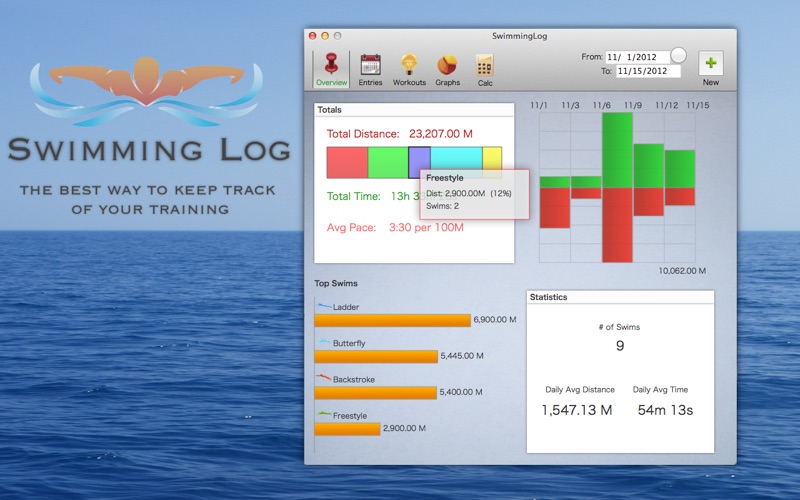Click the Totals panel header
The image size is (800, 500).
coord(414,110)
